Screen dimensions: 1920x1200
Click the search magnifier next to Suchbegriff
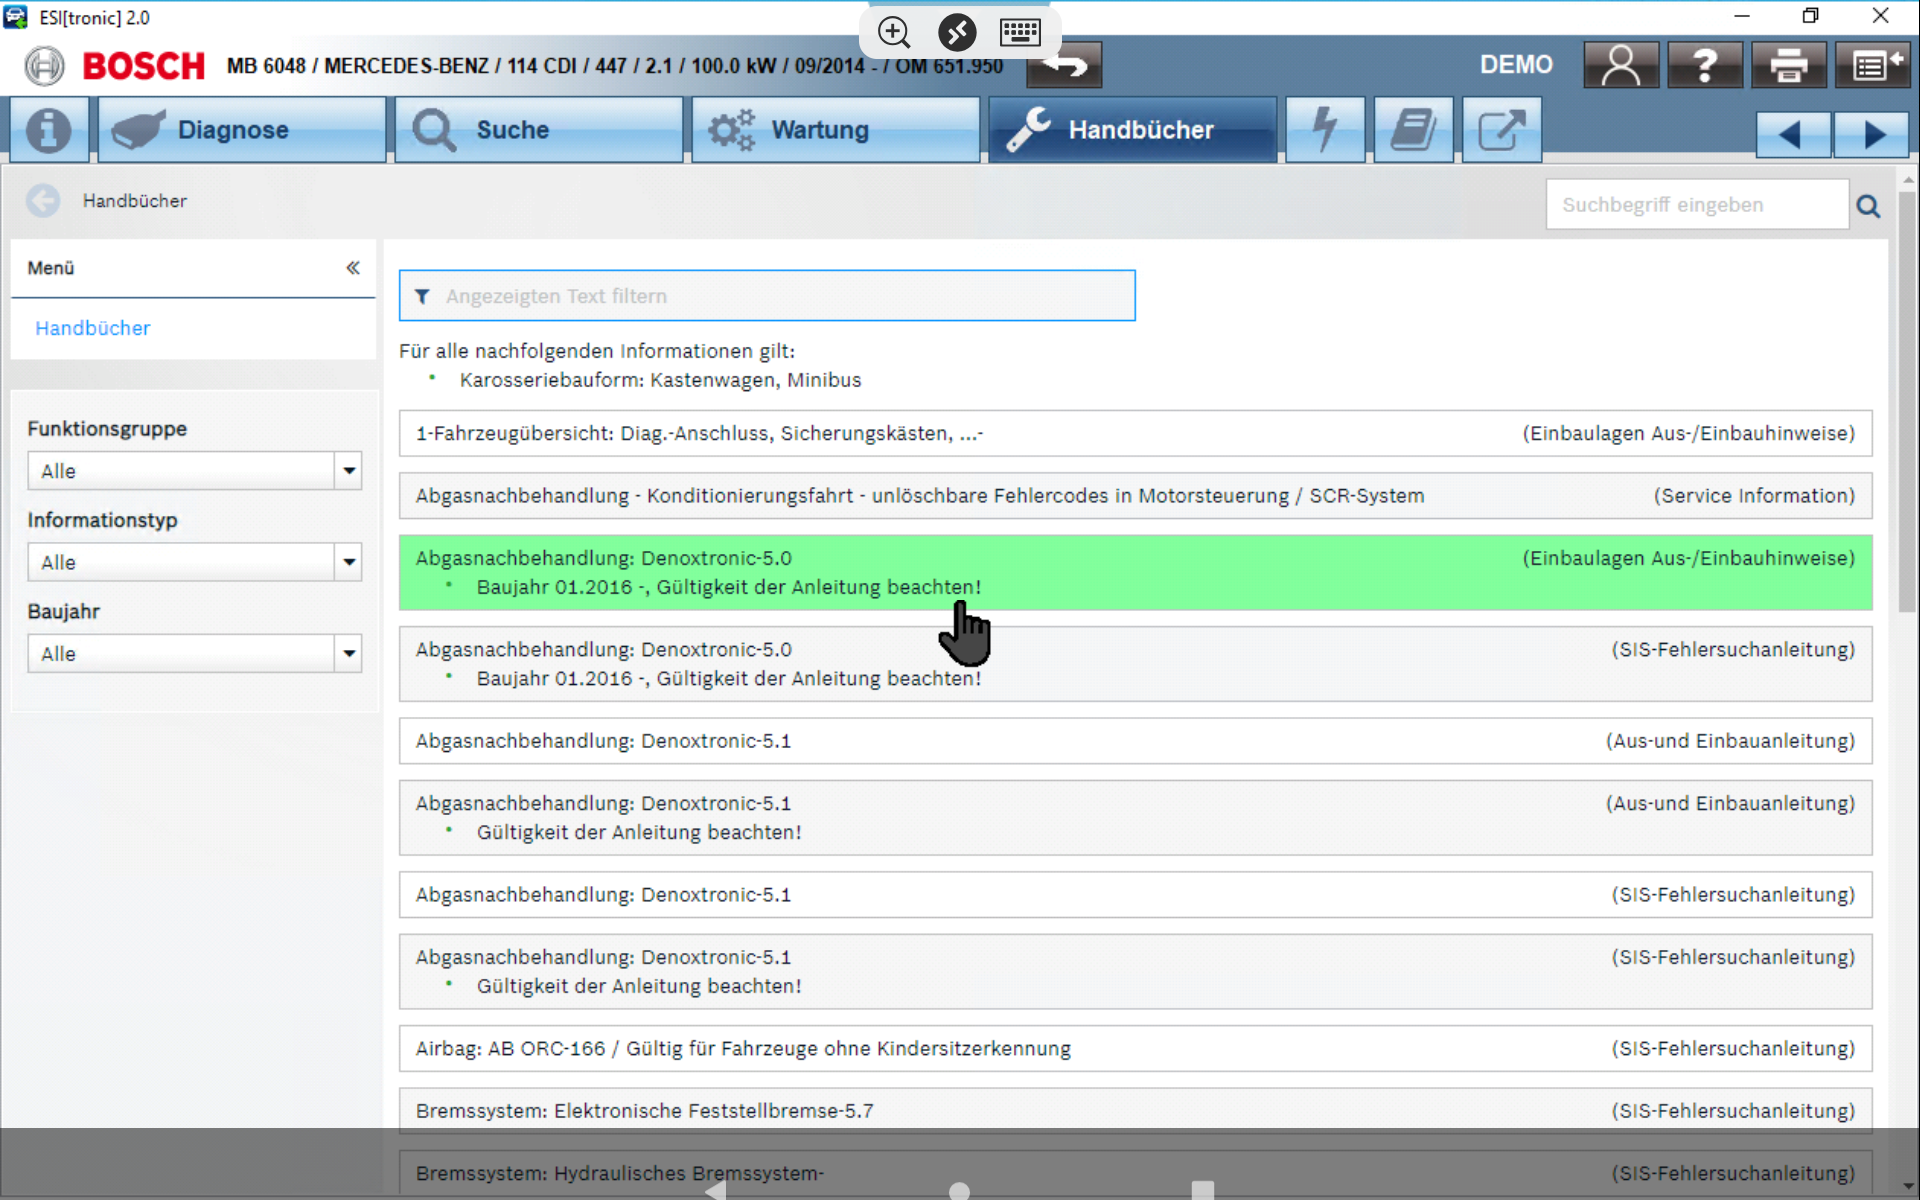pyautogui.click(x=1868, y=206)
